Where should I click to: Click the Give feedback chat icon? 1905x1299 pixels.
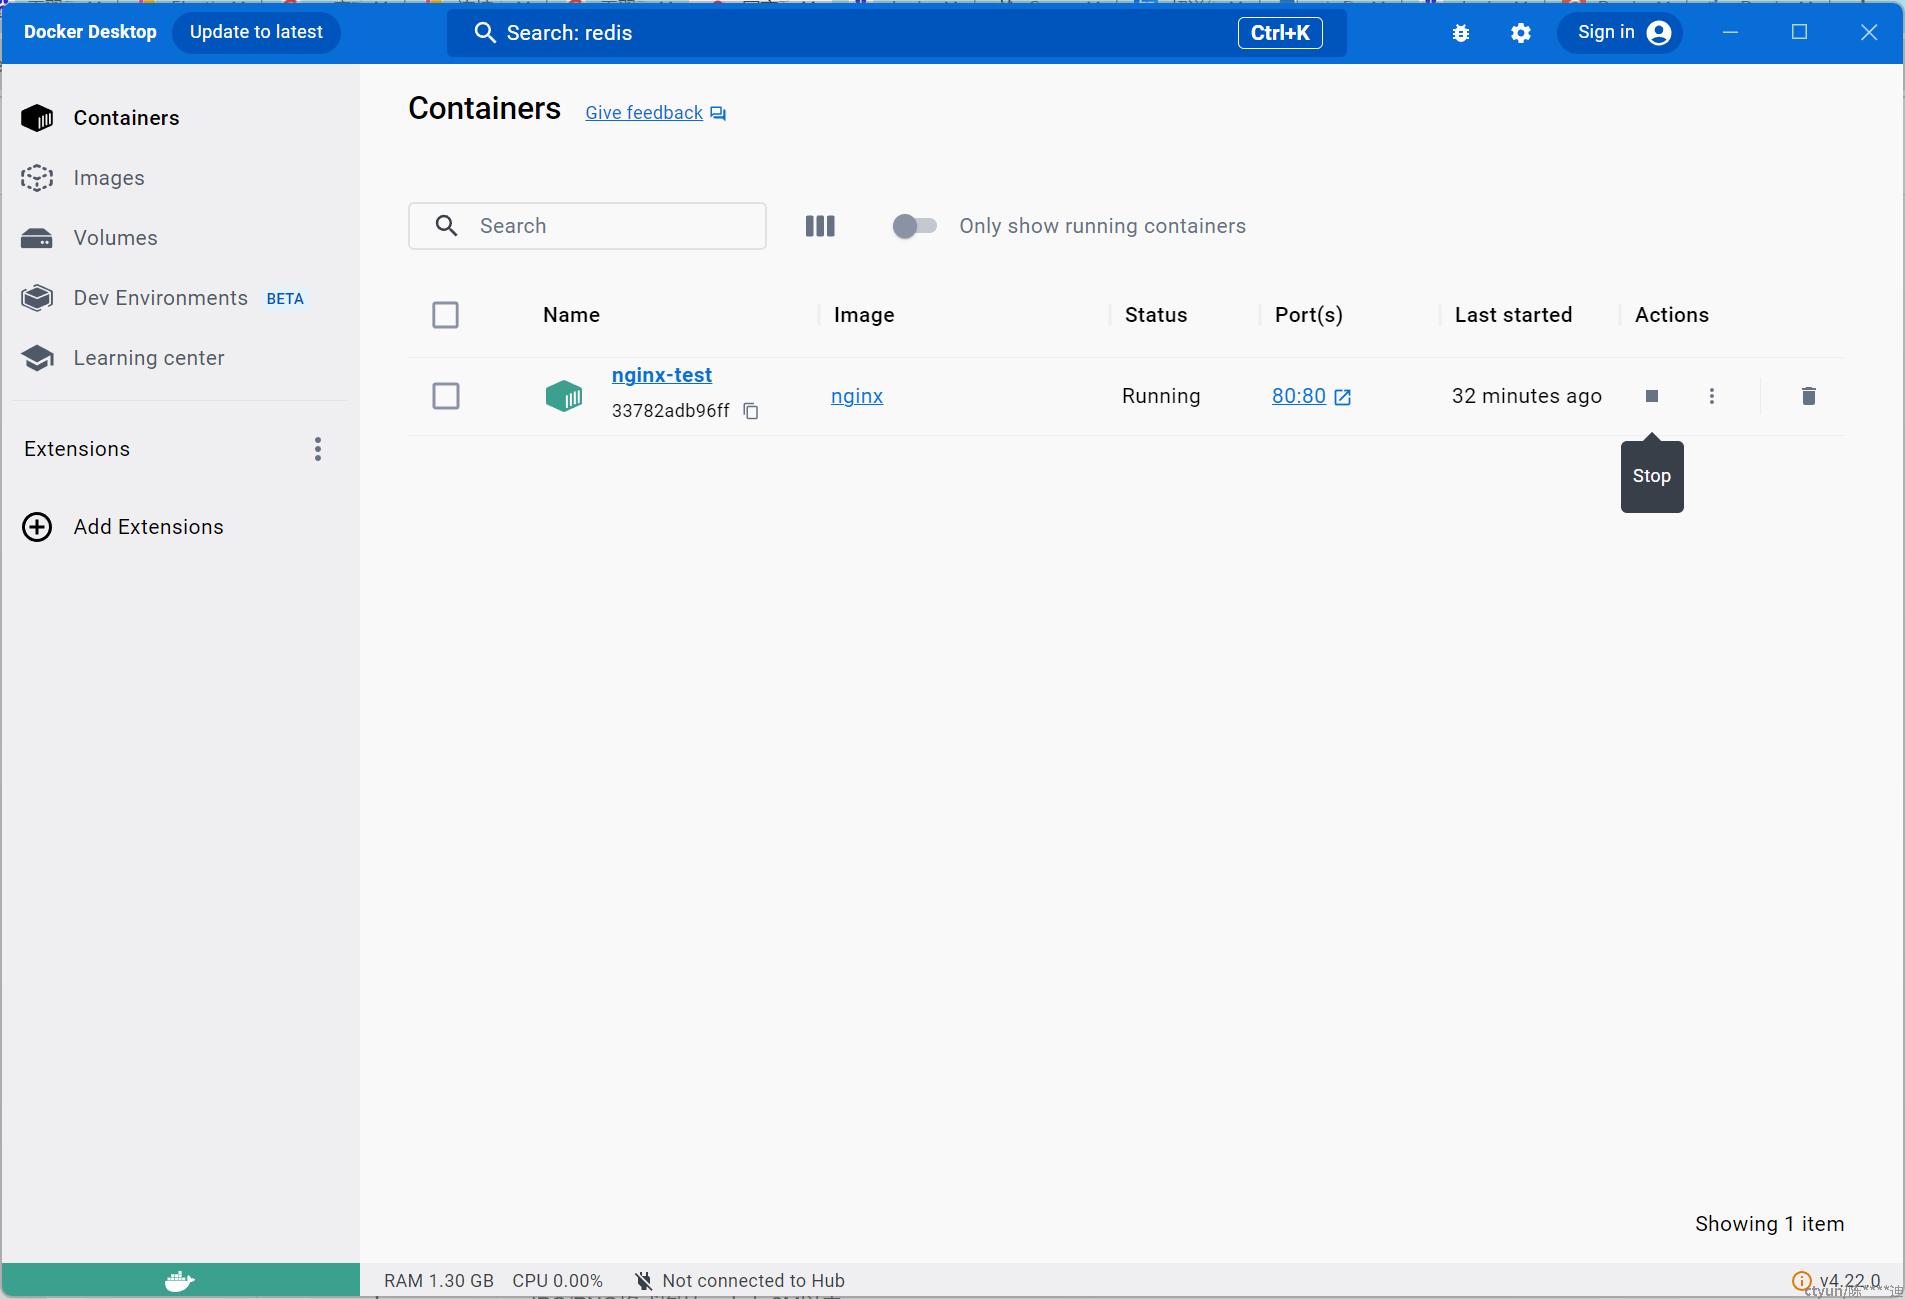[718, 113]
